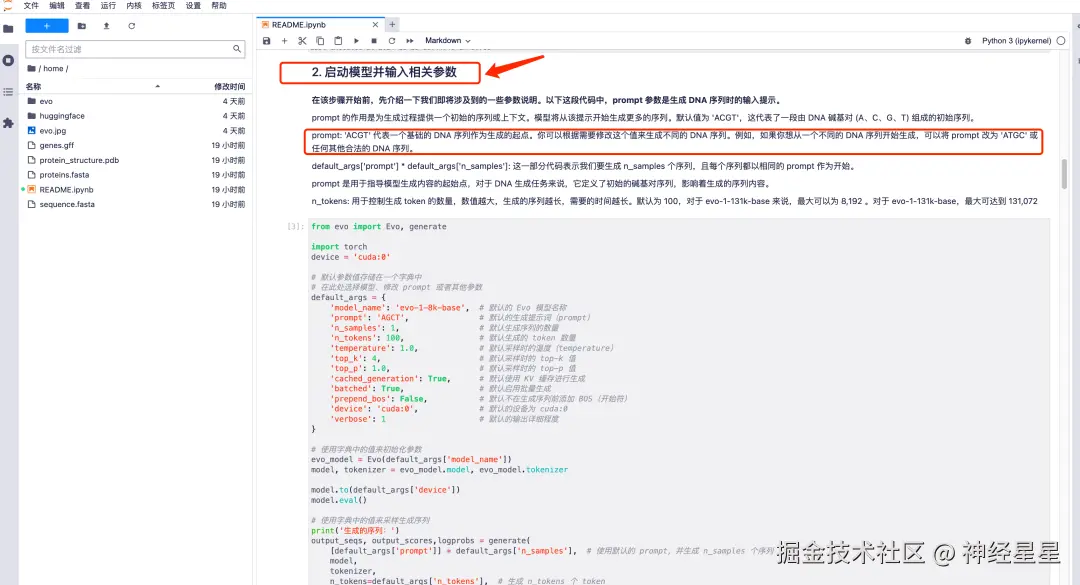Click the blue new launcher plus button
Screen dimensions: 1080x585
(x=47, y=26)
